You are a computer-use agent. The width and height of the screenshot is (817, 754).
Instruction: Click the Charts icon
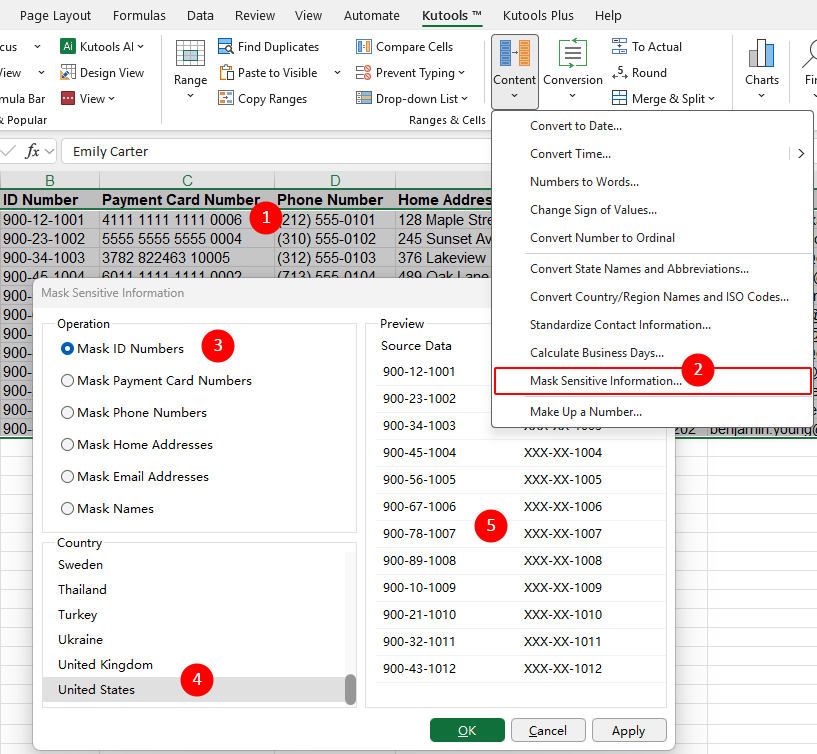pyautogui.click(x=761, y=53)
